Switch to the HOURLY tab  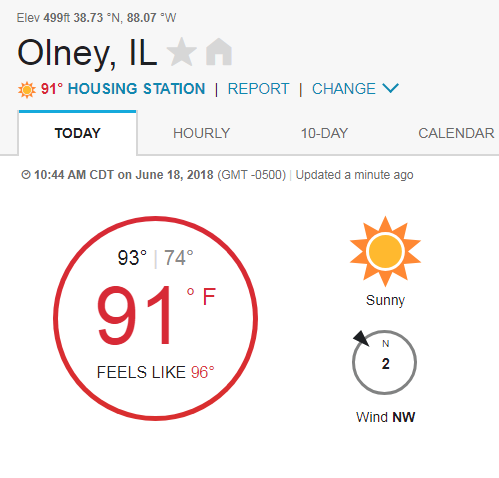click(x=201, y=133)
